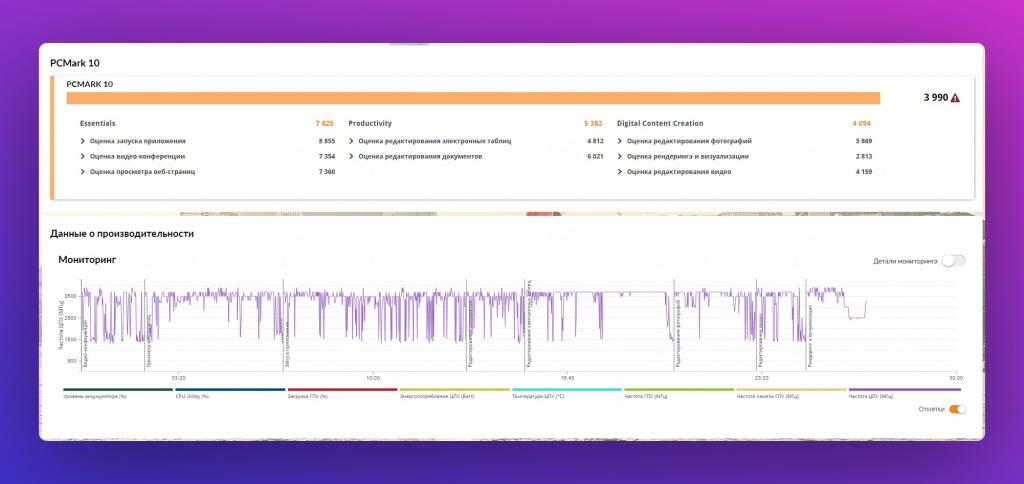Screen dimensions: 1024x484
Task: Toggle Температура ЦП/ (°C) legend series
Action: point(568,393)
